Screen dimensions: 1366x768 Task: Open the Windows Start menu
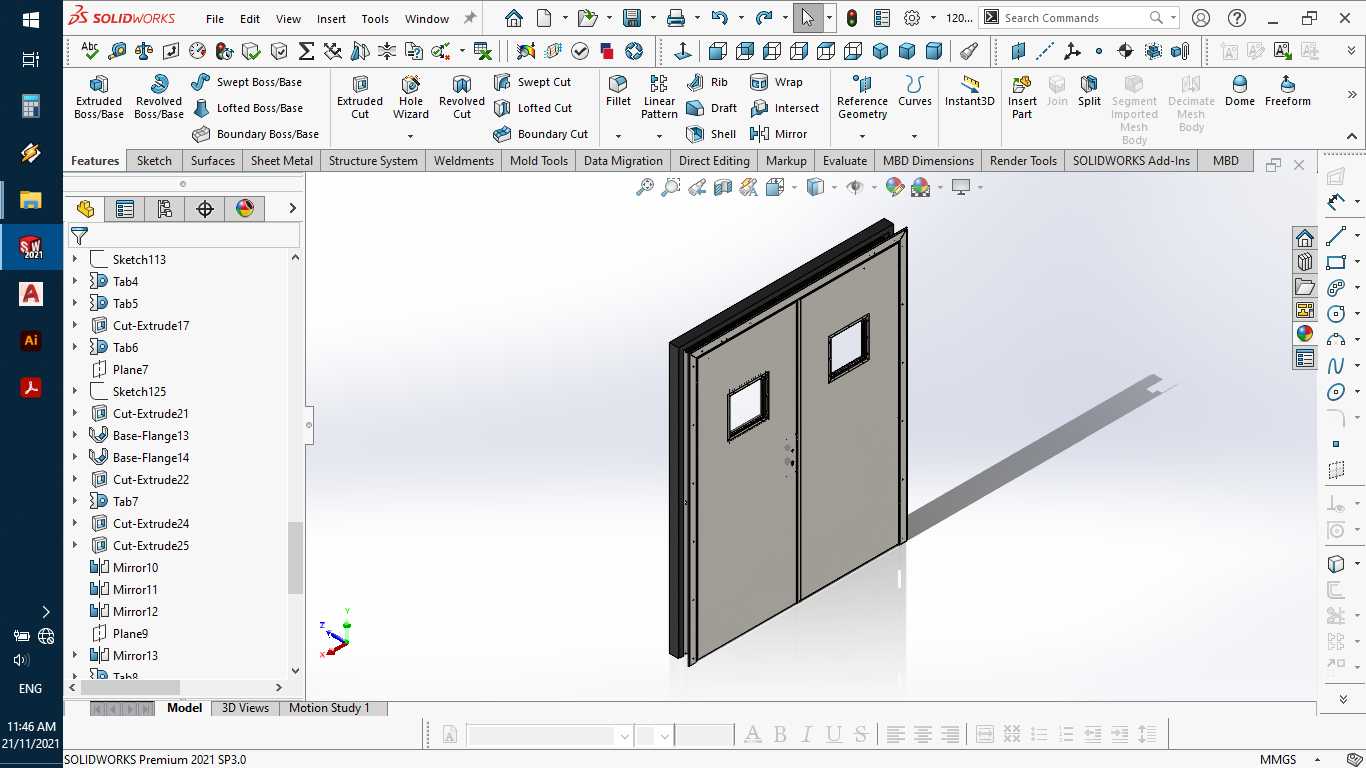point(31,20)
